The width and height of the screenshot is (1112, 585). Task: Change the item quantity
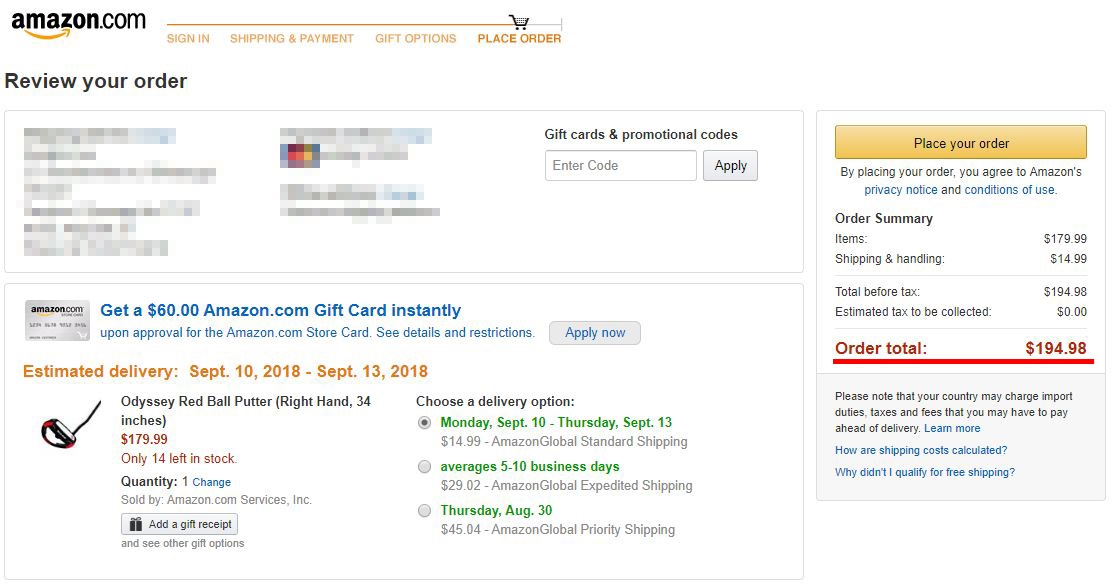tap(212, 482)
